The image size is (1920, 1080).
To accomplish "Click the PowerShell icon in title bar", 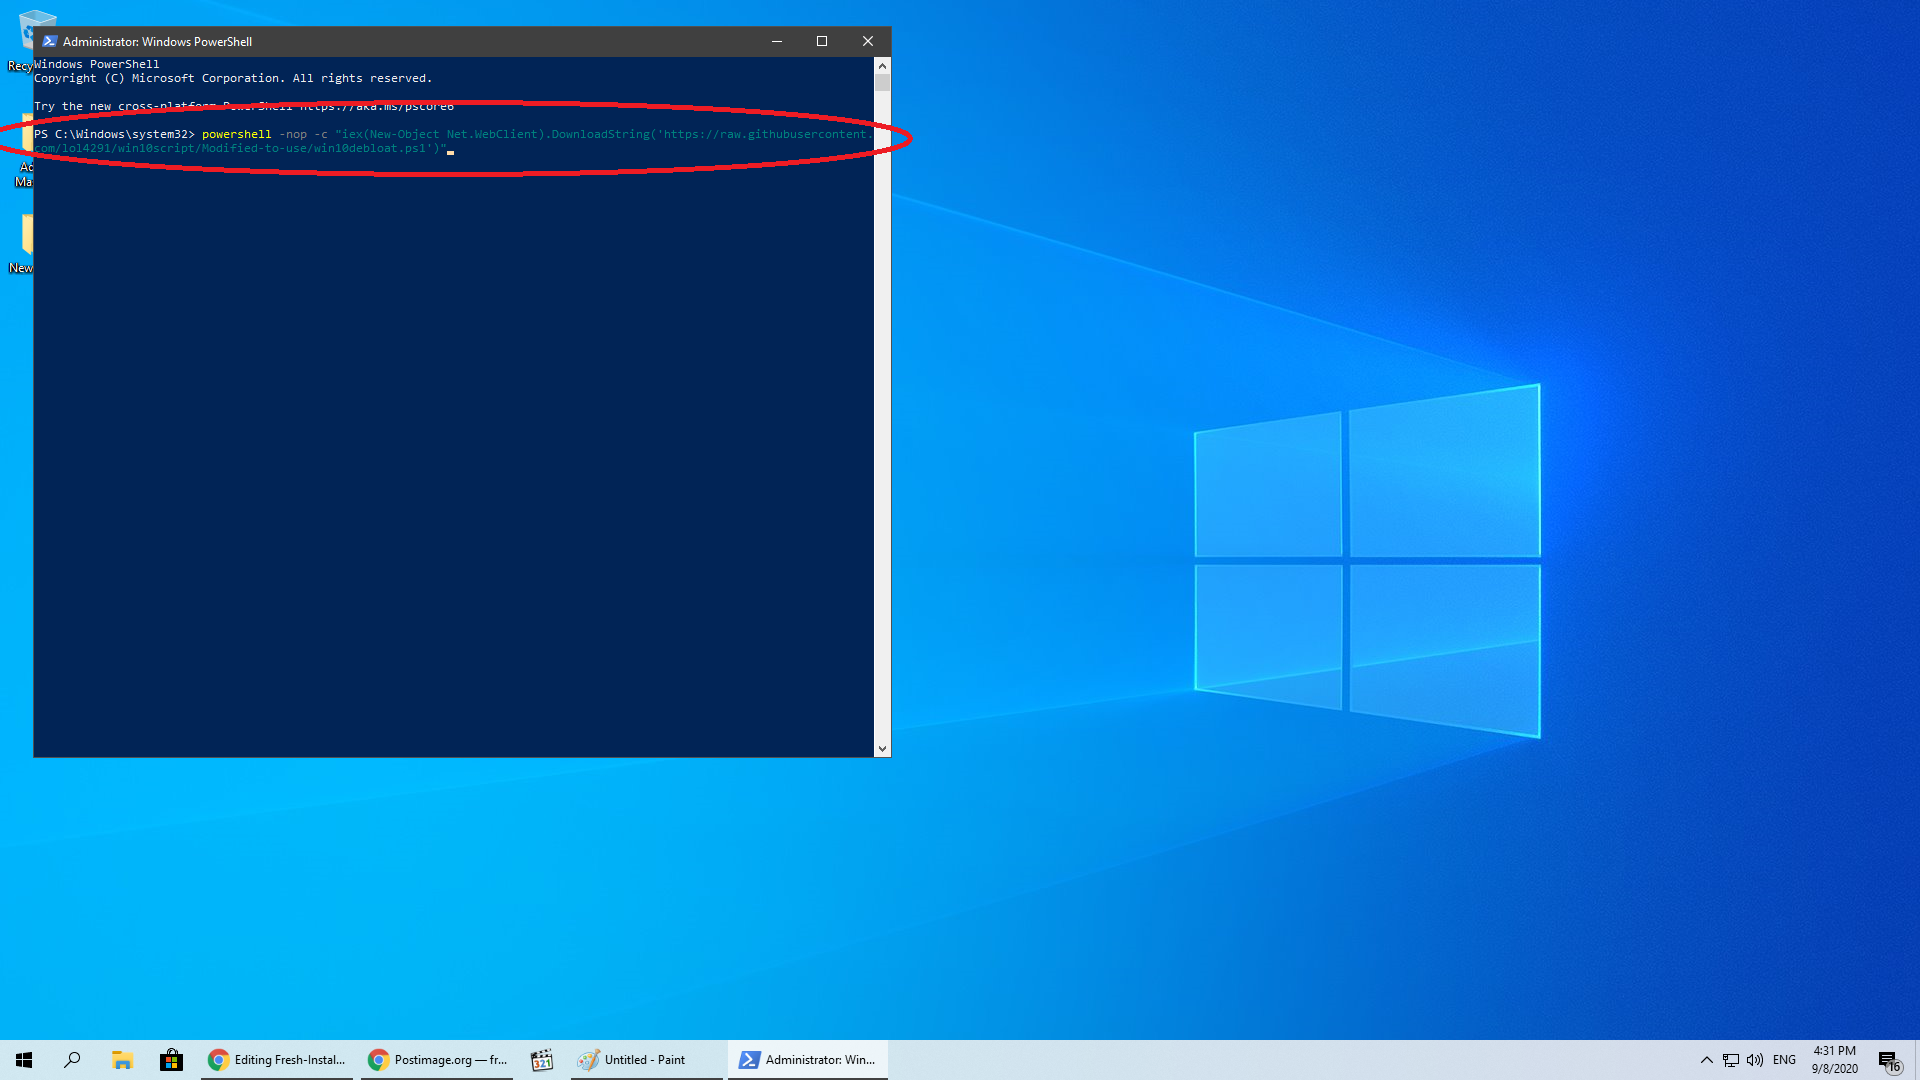I will (x=49, y=41).
